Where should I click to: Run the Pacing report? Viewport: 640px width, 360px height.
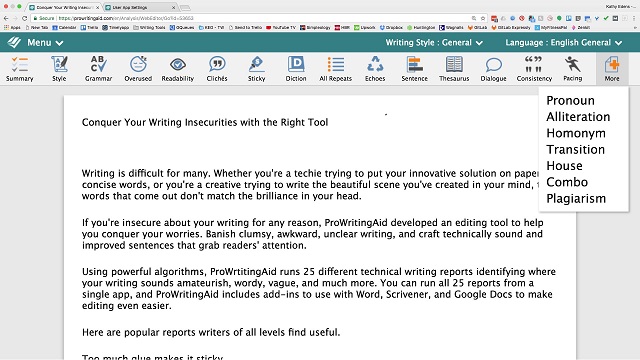pyautogui.click(x=573, y=69)
